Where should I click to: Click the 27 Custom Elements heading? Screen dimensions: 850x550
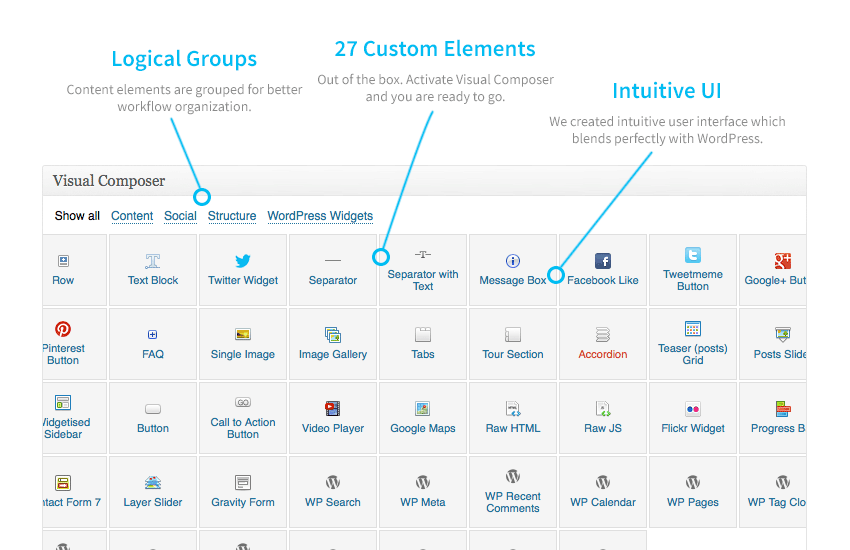pyautogui.click(x=435, y=49)
